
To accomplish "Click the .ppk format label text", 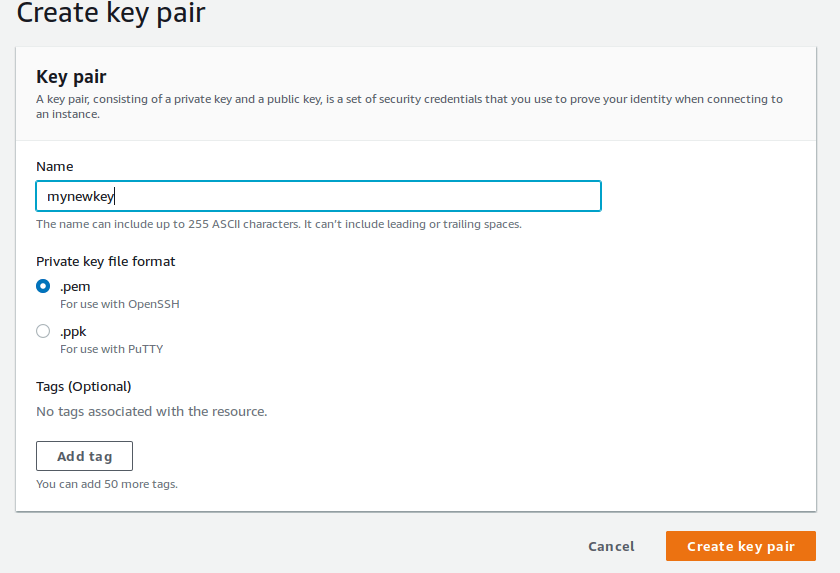I will pos(74,331).
